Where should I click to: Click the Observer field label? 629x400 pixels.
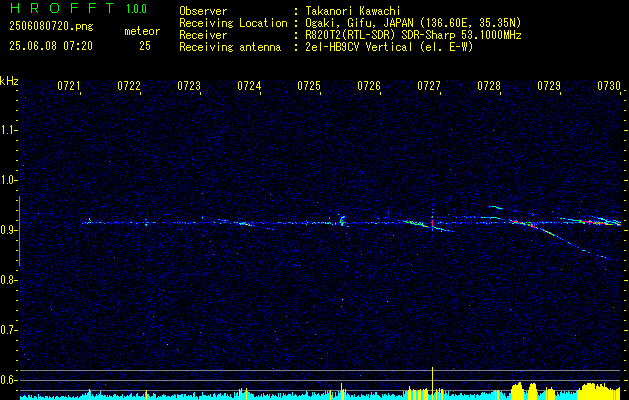[203, 11]
